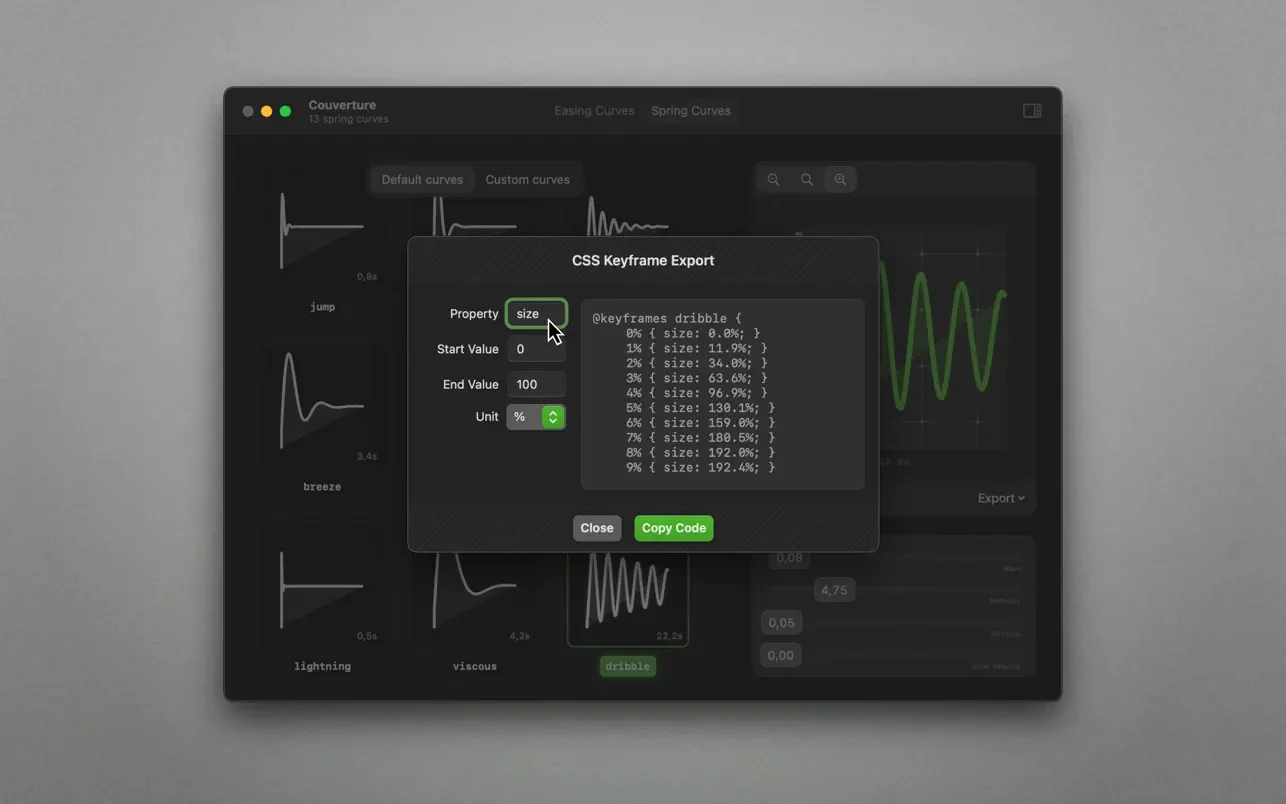
Task: Click the zoom out magnifier icon
Action: pyautogui.click(x=773, y=180)
